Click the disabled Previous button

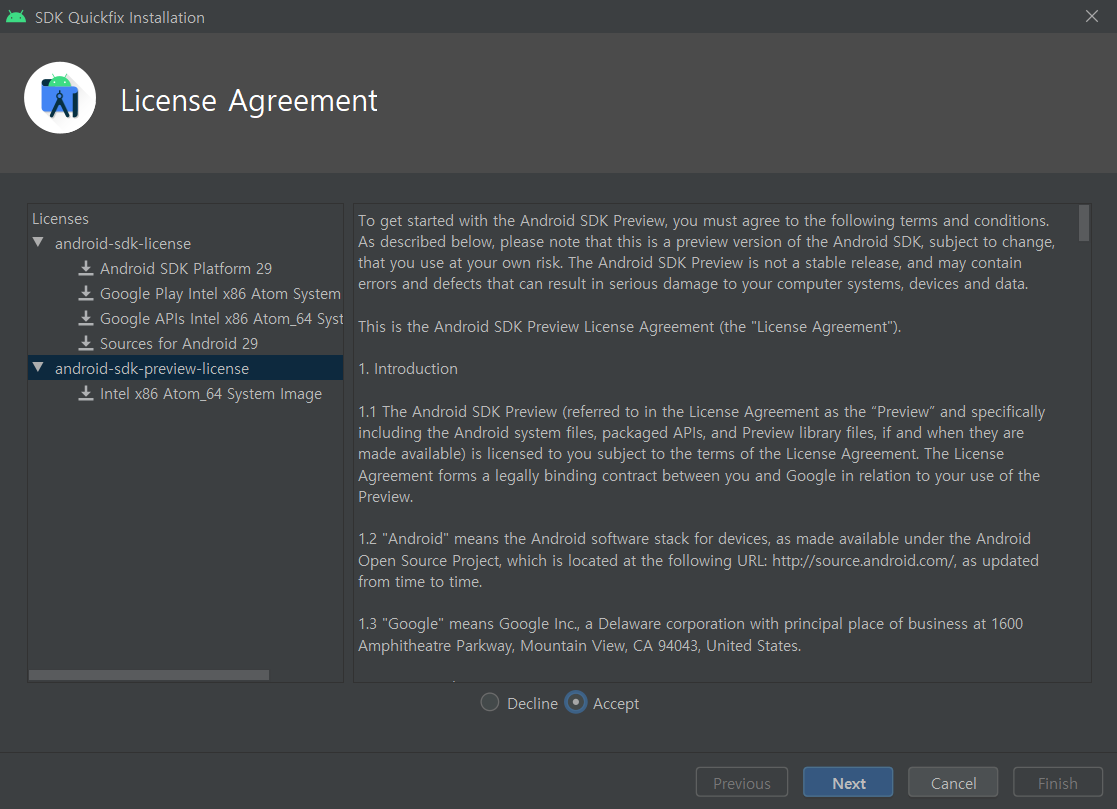[742, 782]
